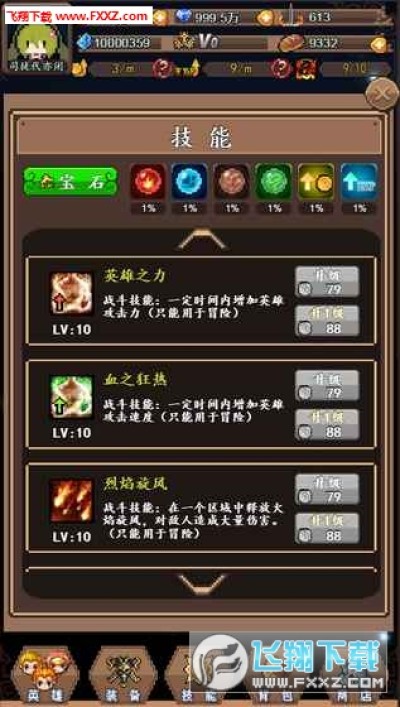Screen dimensions: 400x707
Task: Select the gold coin bonus gem icon
Action: pos(316,182)
